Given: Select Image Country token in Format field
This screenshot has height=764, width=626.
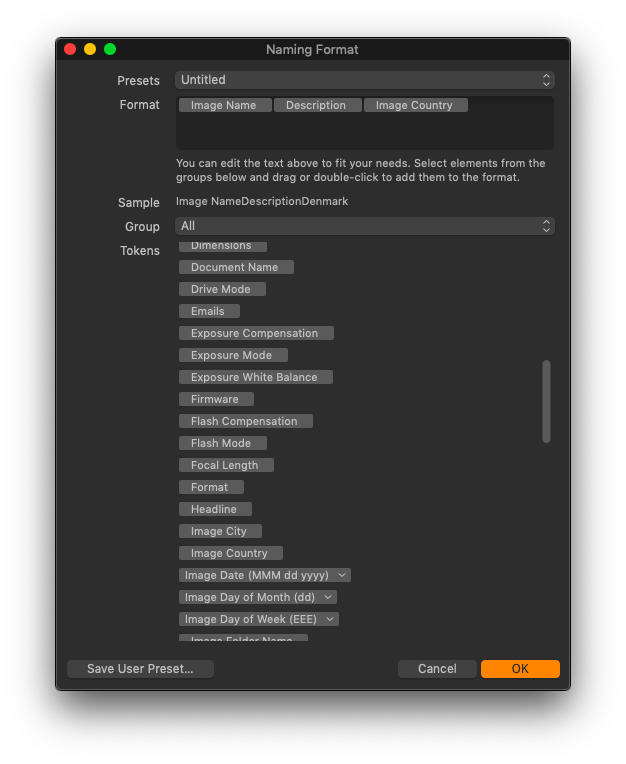Looking at the screenshot, I should point(416,105).
